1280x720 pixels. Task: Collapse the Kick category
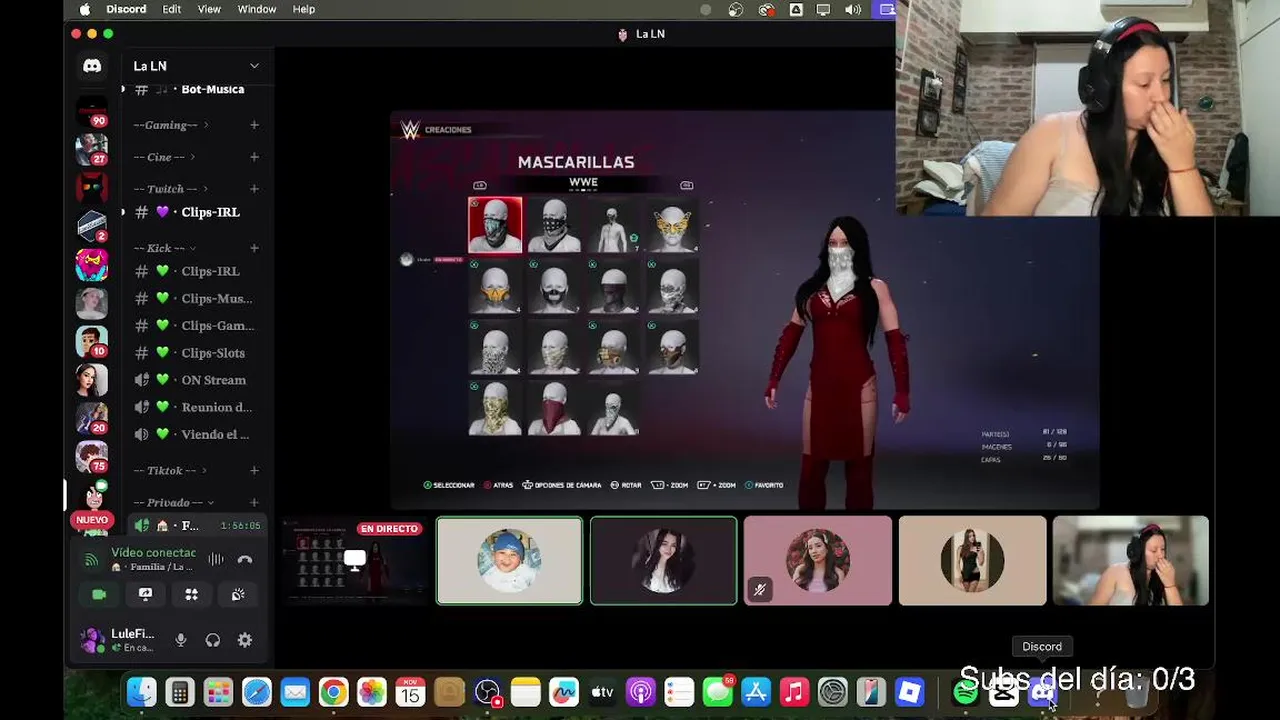pos(164,248)
